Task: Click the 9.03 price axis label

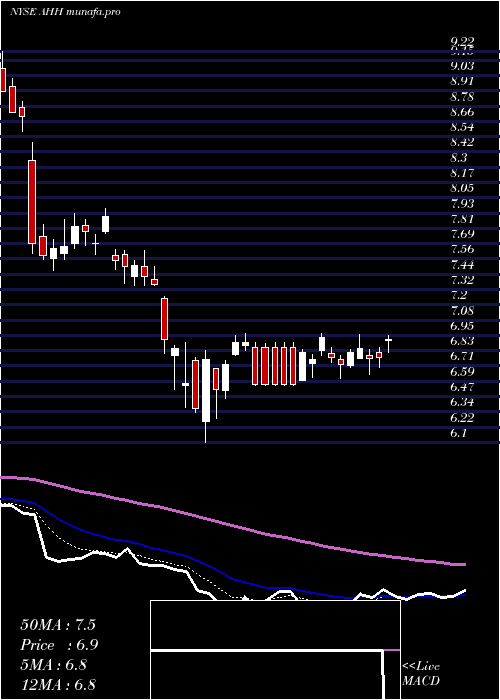Action: [x=462, y=66]
